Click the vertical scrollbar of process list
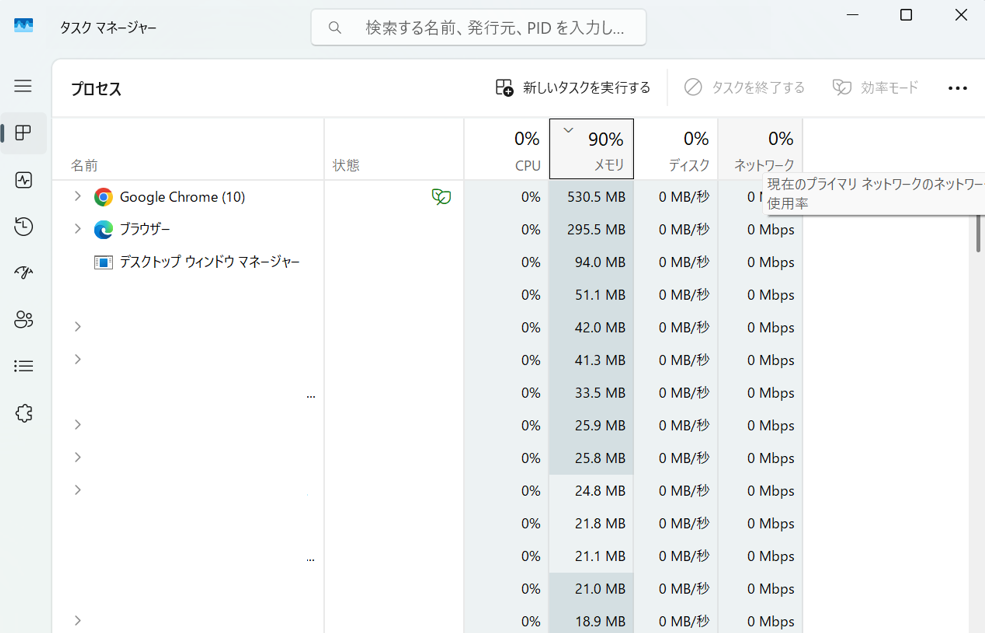 coord(977,232)
